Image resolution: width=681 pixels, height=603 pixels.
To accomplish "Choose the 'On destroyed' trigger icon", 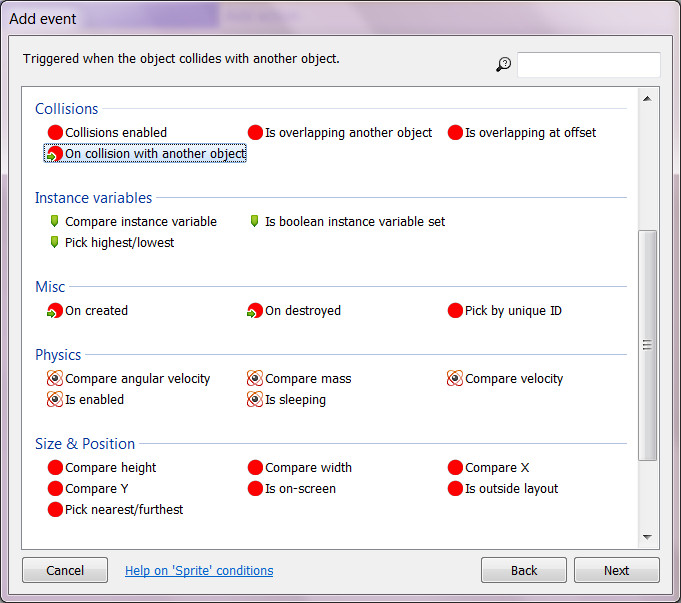I will coord(255,311).
